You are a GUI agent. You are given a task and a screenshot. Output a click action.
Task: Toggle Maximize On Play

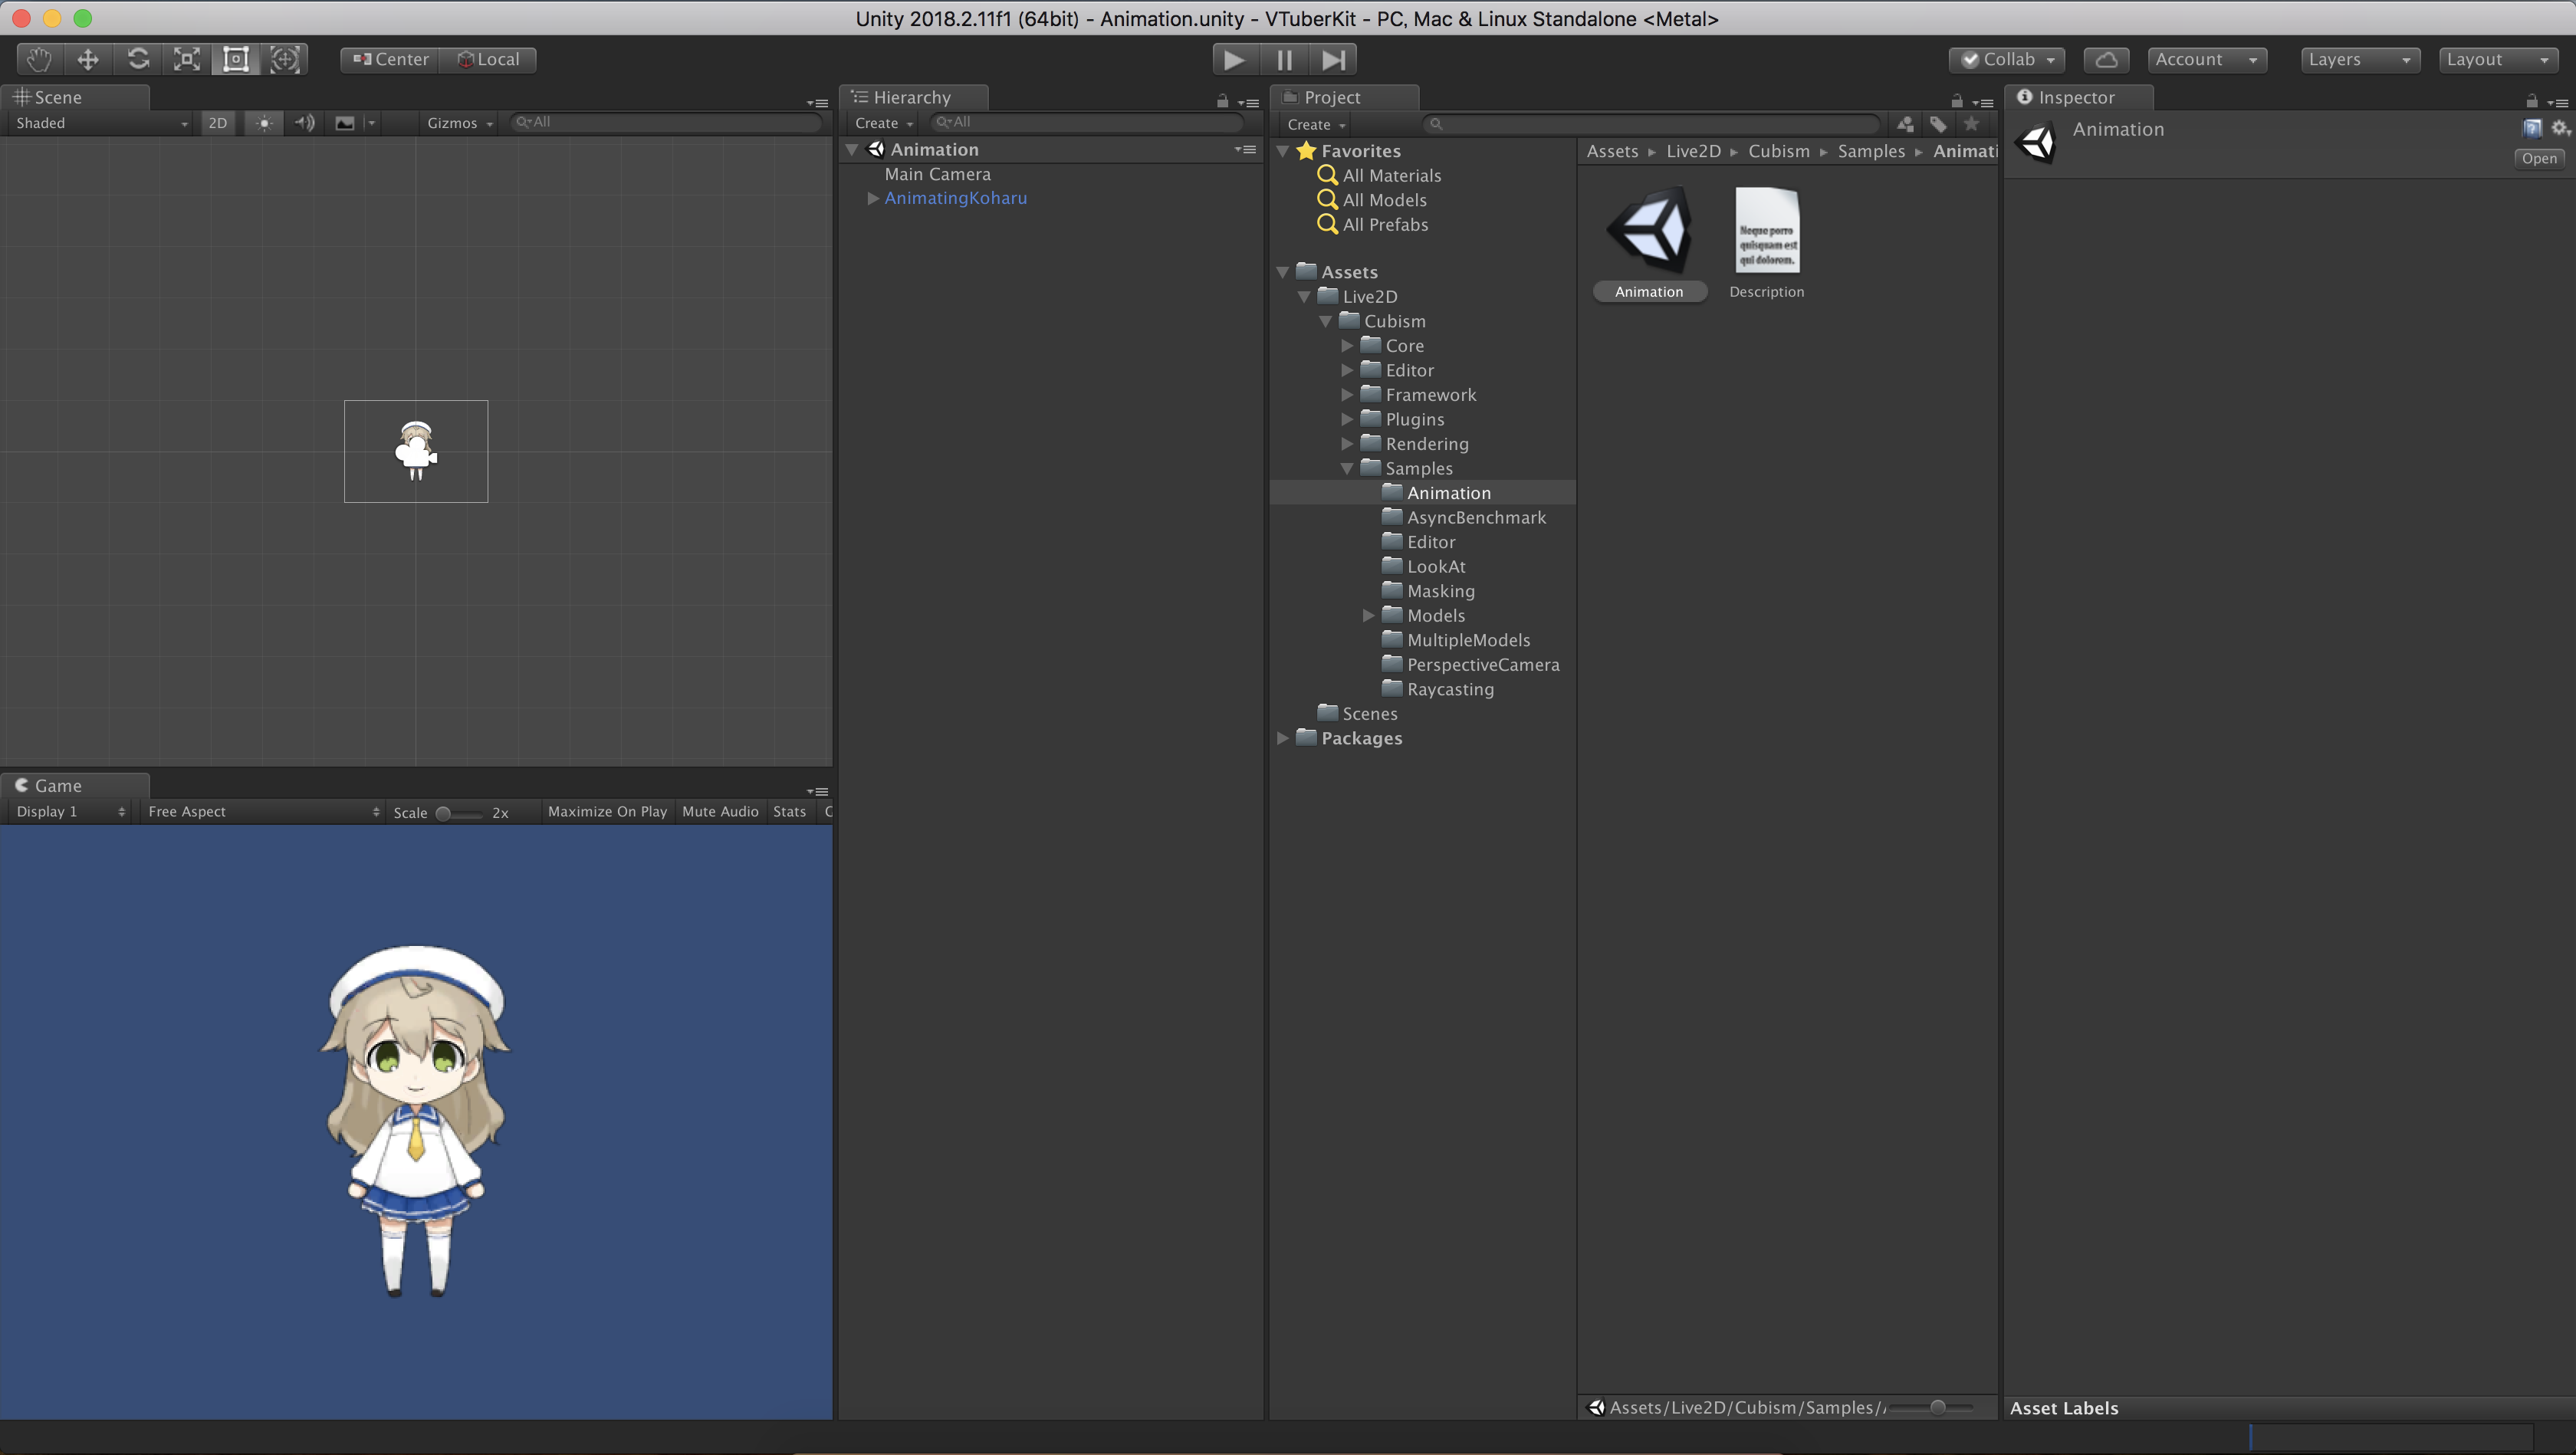click(x=606, y=812)
